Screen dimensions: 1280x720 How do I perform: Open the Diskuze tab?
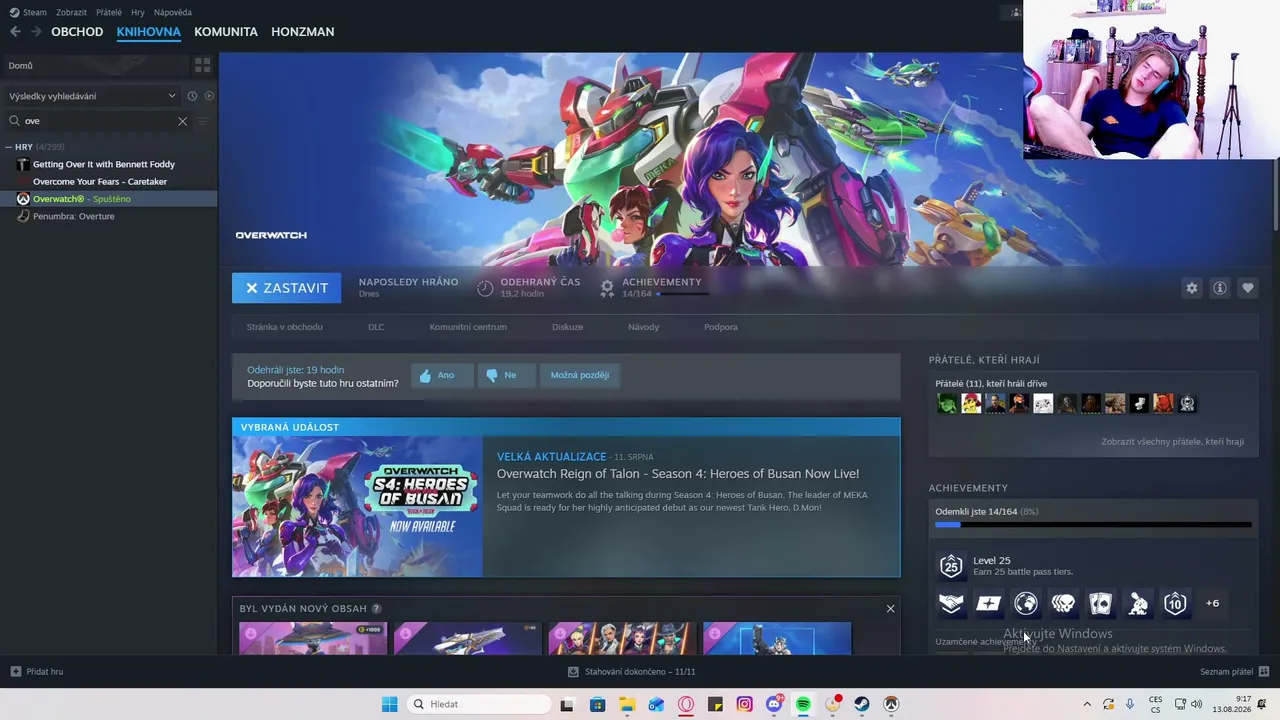567,327
